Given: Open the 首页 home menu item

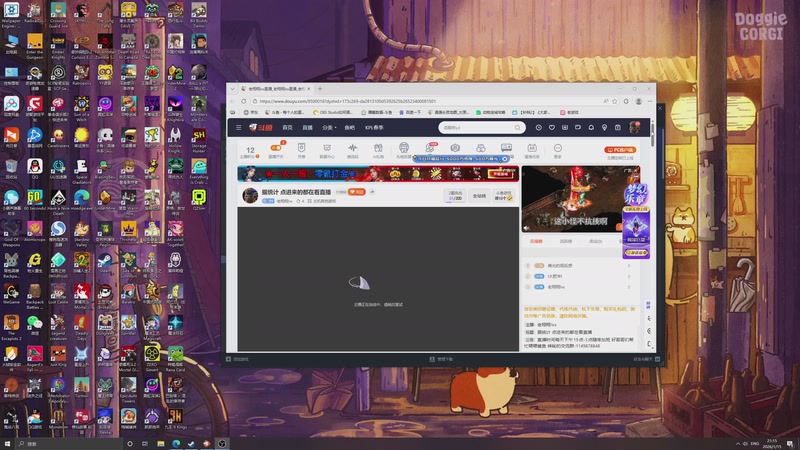Looking at the screenshot, I should 287,128.
